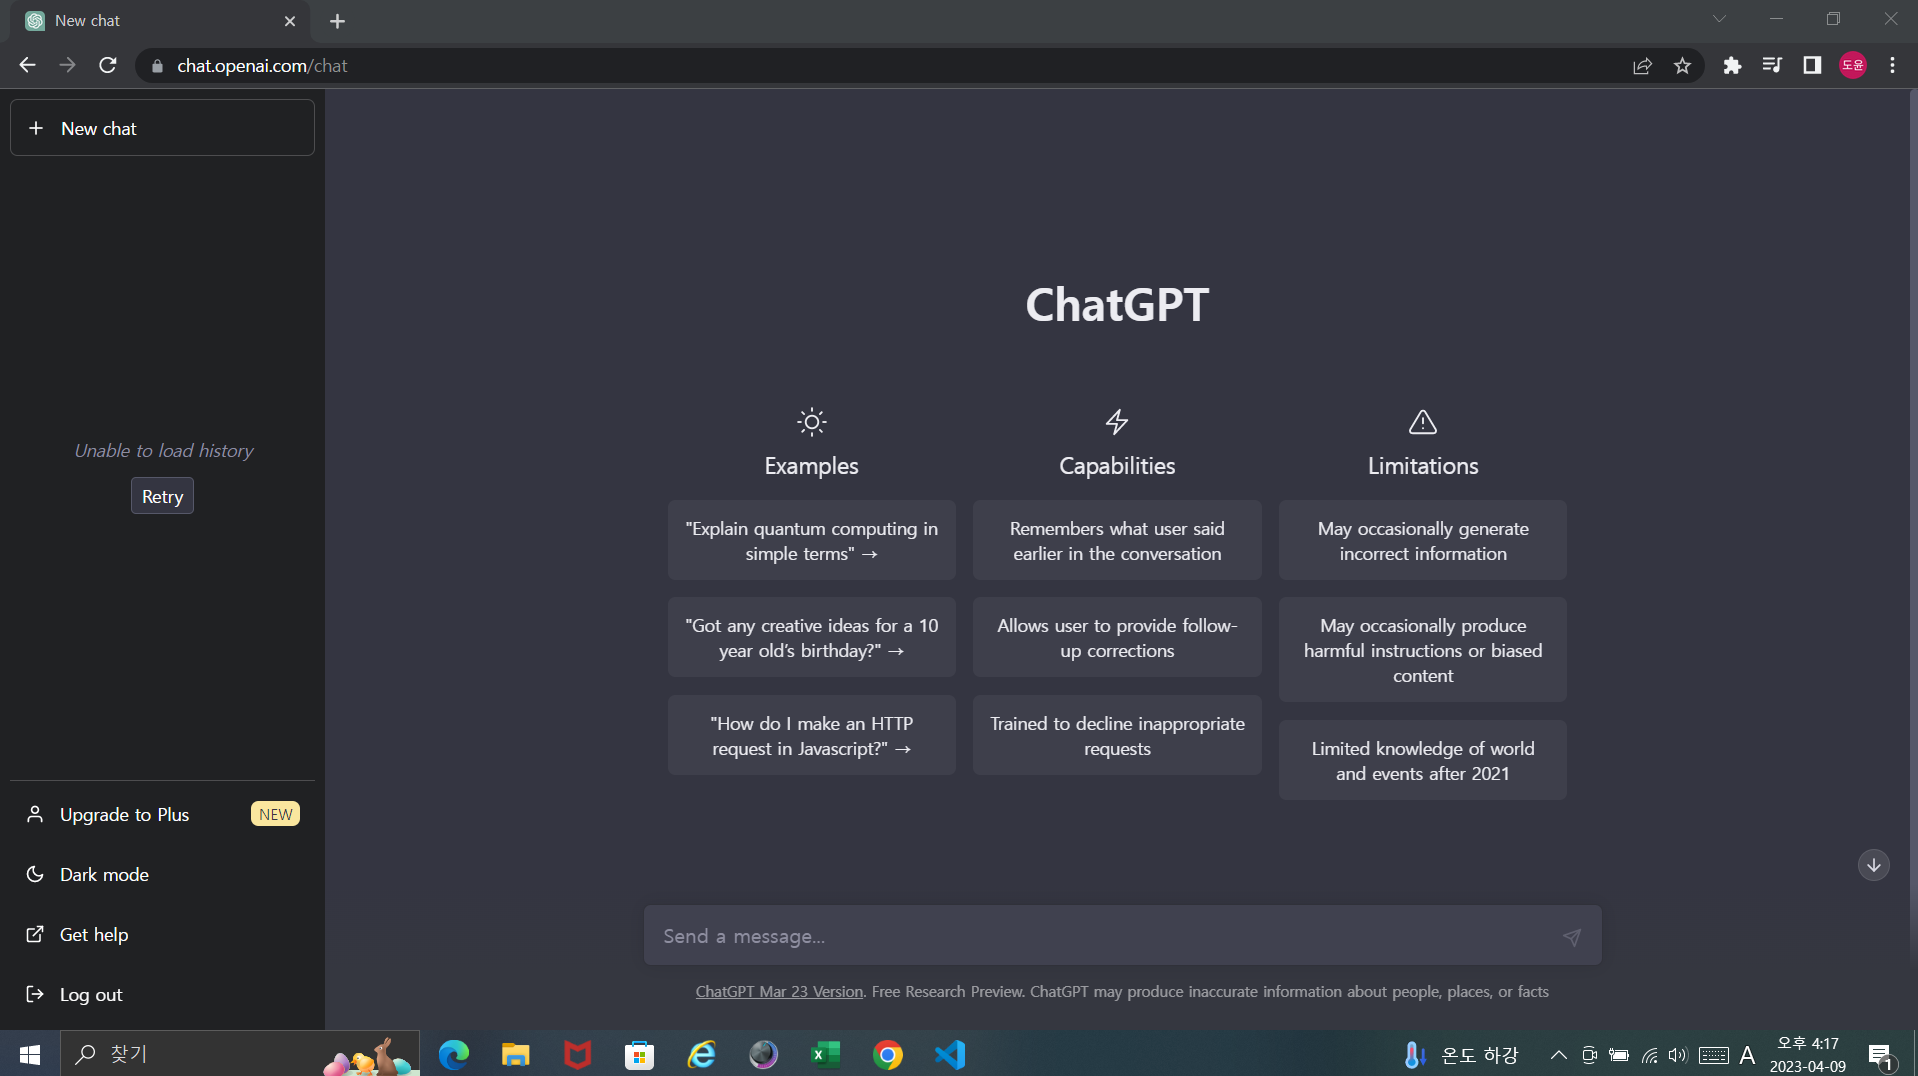
Task: Click the ChatGPT heading text
Action: [1117, 304]
